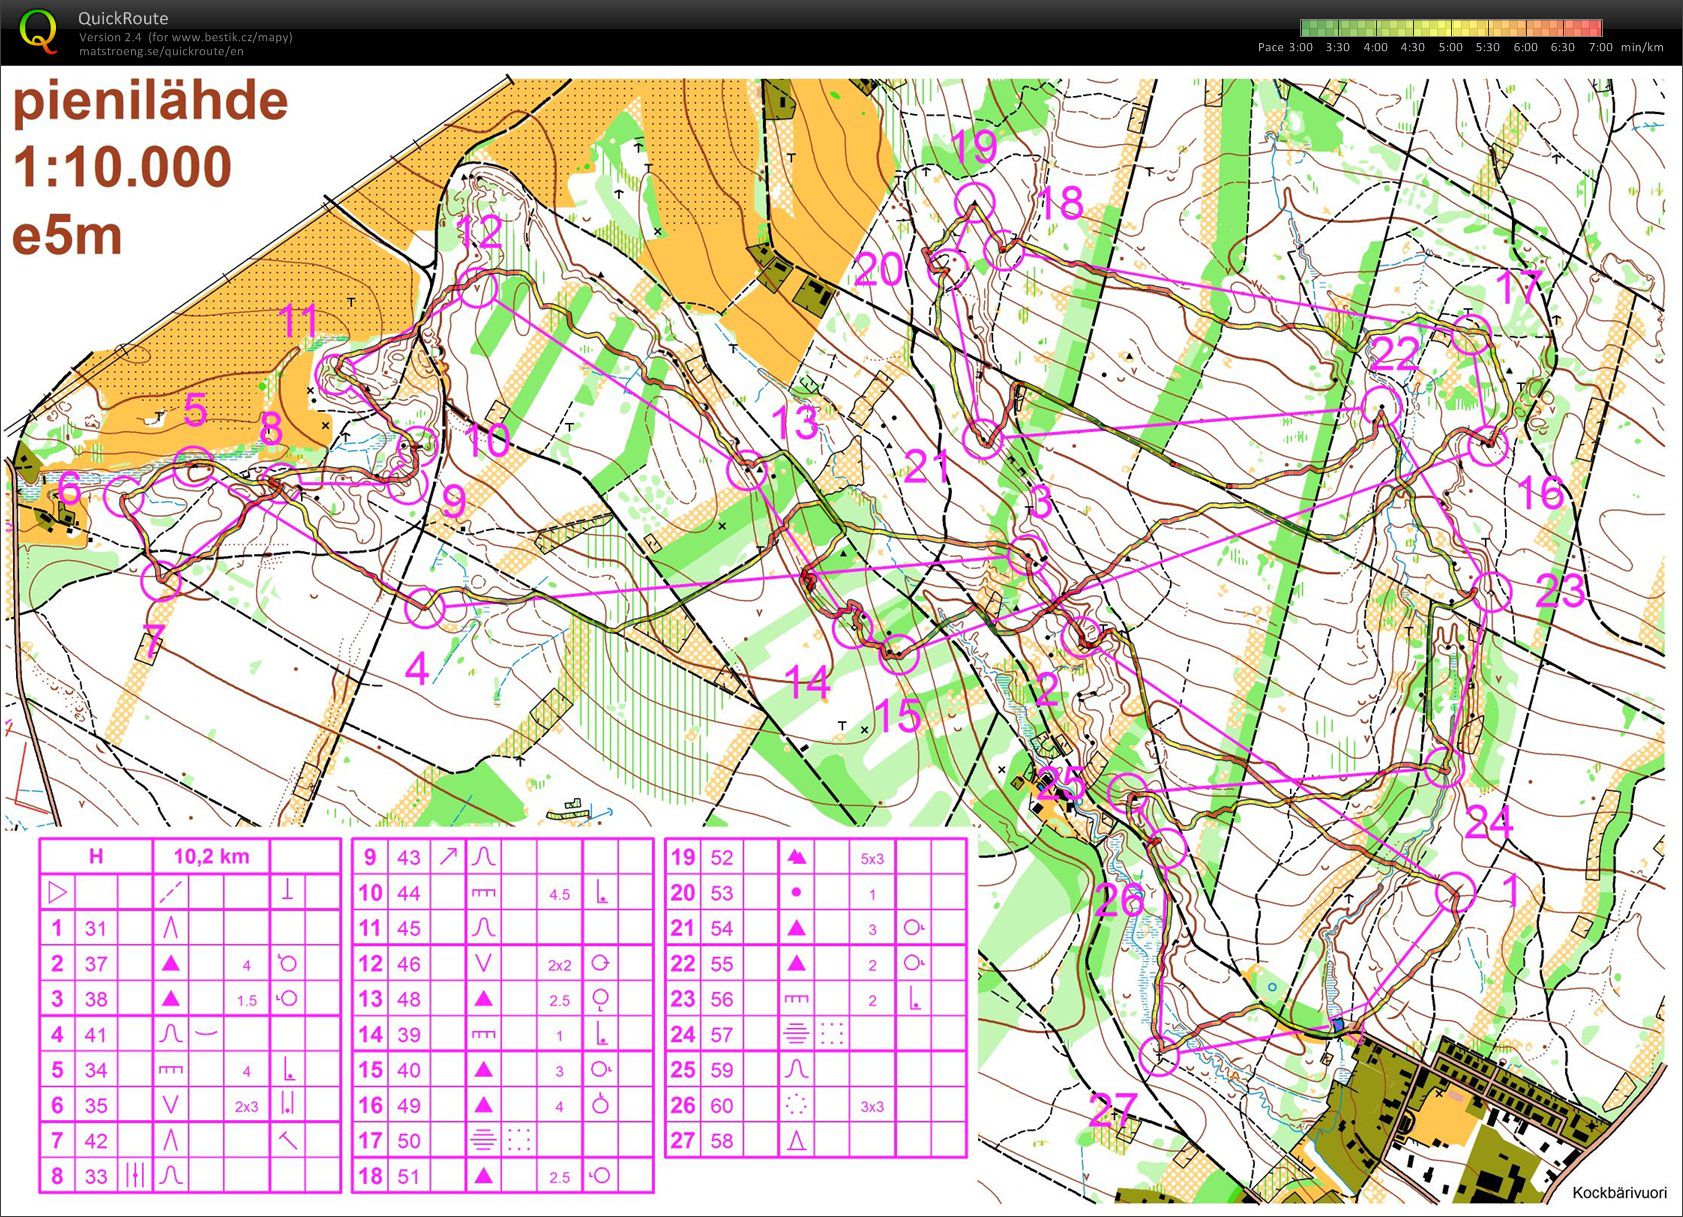Viewport: 1683px width, 1217px height.
Task: Click the QuickRoute title text
Action: [x=123, y=18]
